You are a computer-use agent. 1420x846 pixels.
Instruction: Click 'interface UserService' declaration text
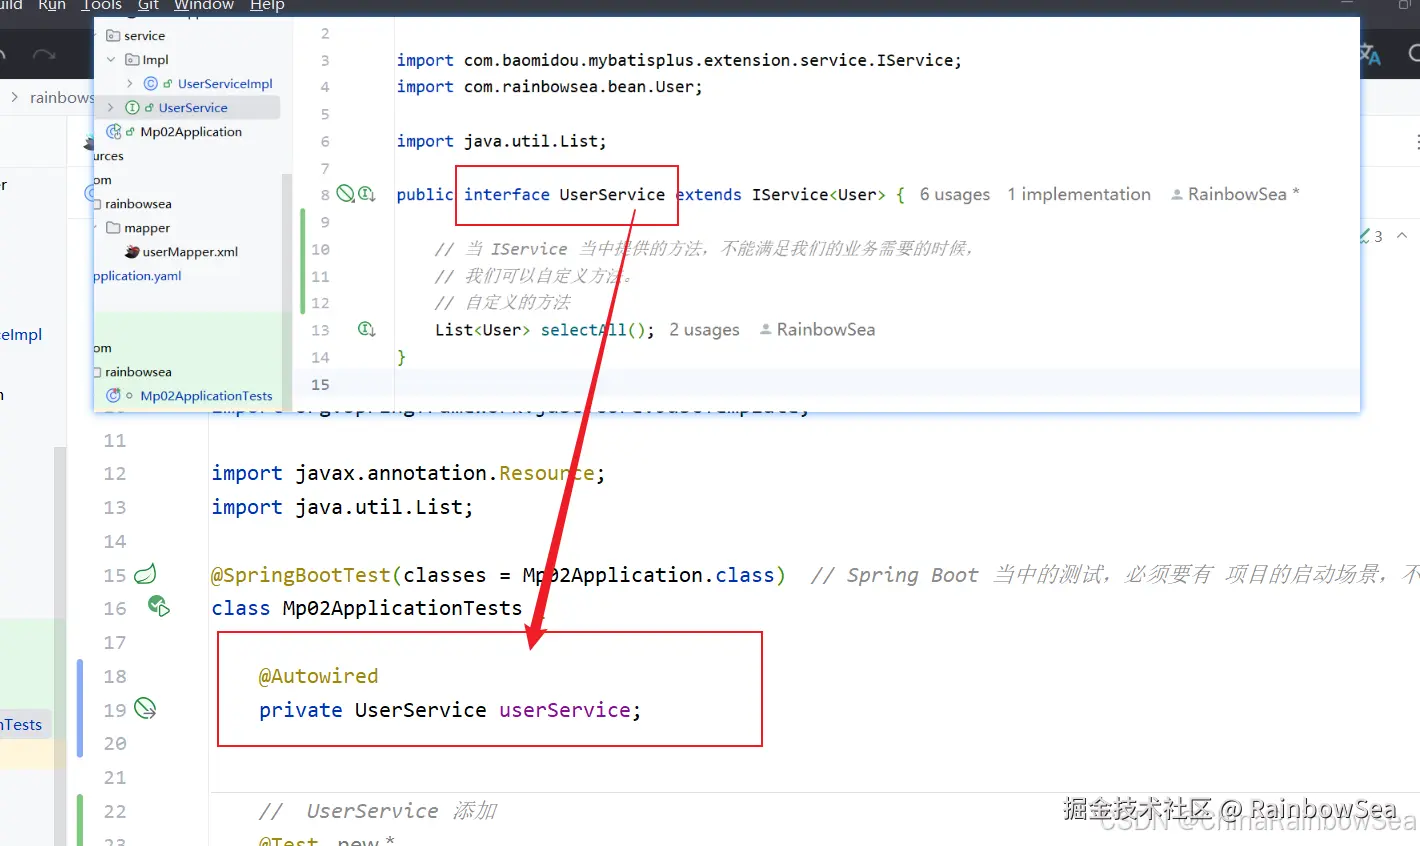pyautogui.click(x=564, y=195)
